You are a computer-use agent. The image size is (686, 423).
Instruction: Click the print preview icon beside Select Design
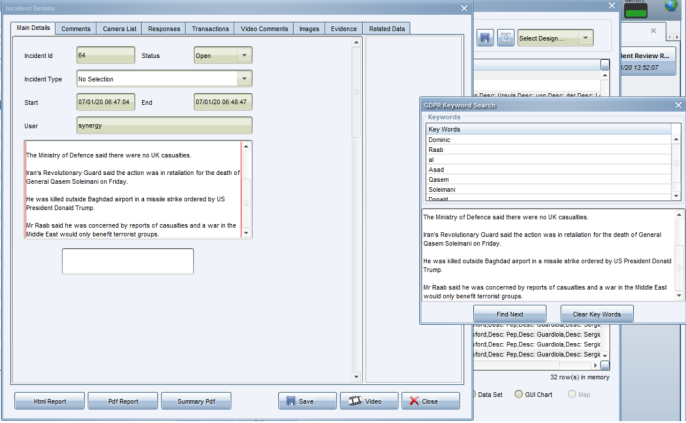[x=505, y=37]
